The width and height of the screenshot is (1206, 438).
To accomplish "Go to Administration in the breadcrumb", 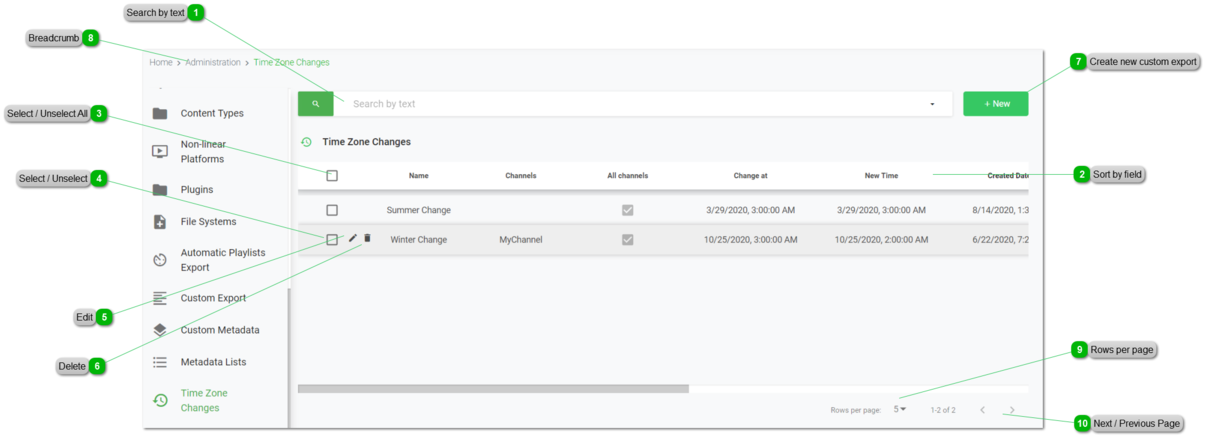I will [212, 63].
